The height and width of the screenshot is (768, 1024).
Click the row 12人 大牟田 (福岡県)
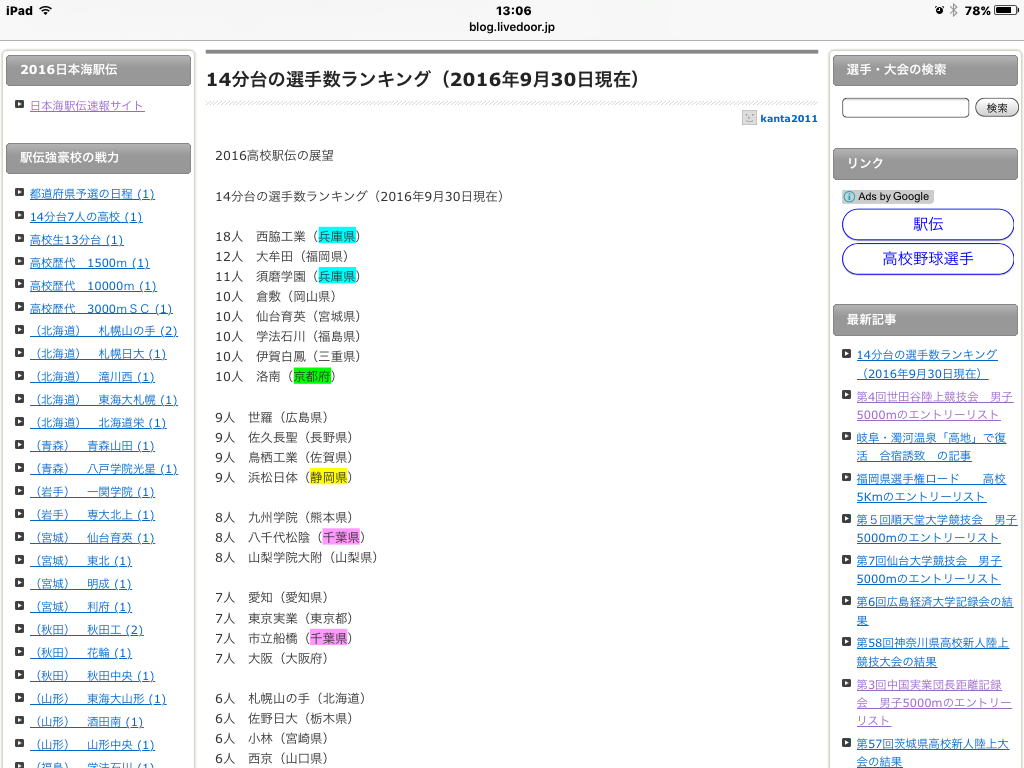click(x=285, y=256)
